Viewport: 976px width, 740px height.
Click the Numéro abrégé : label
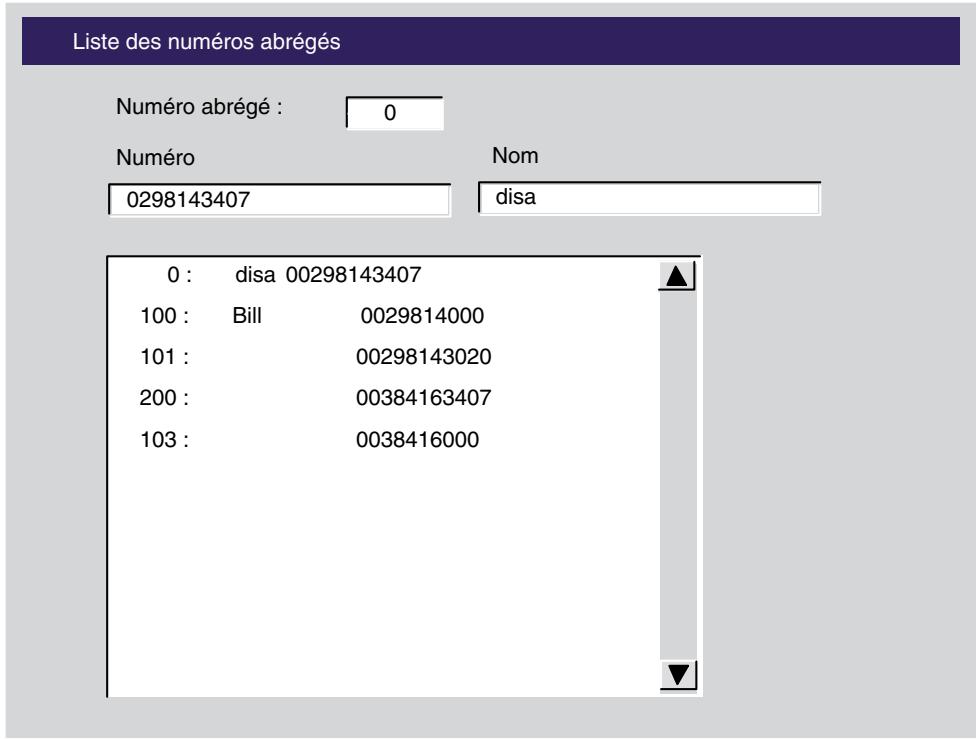tap(199, 107)
